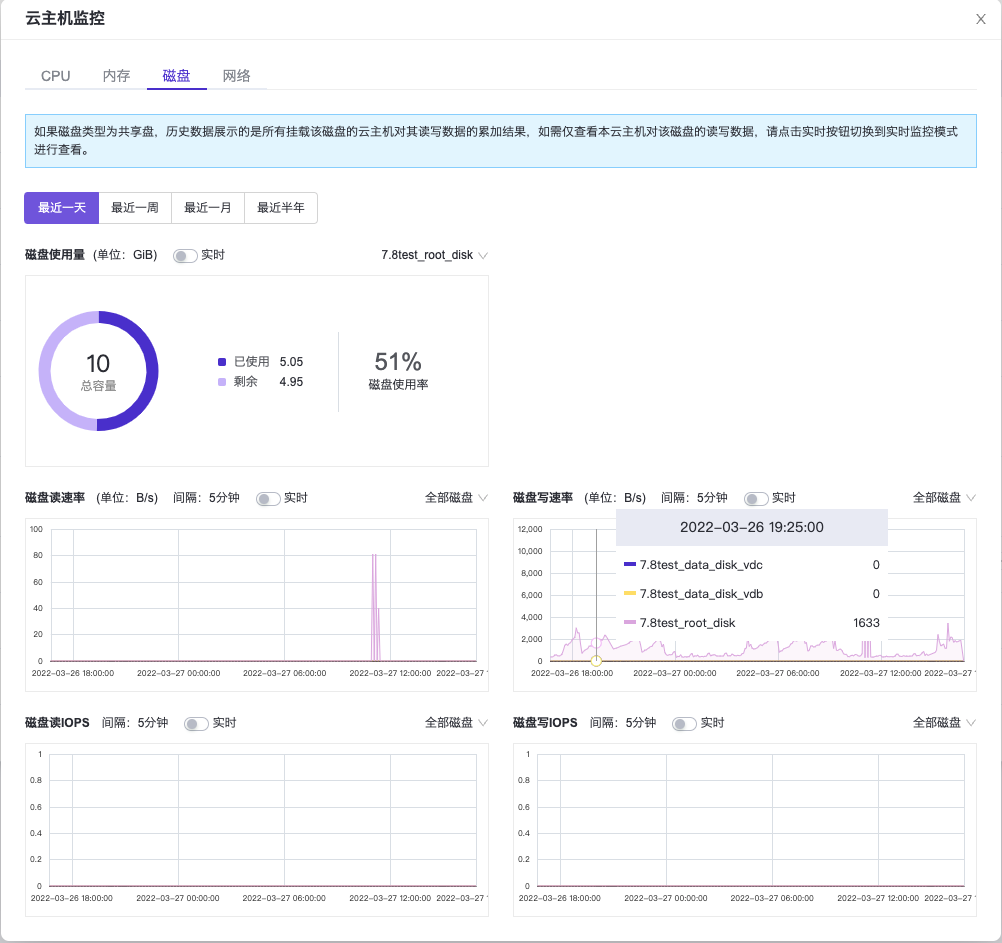
Task: Turn on 实时 for 磁盘写速率
Action: (x=756, y=498)
